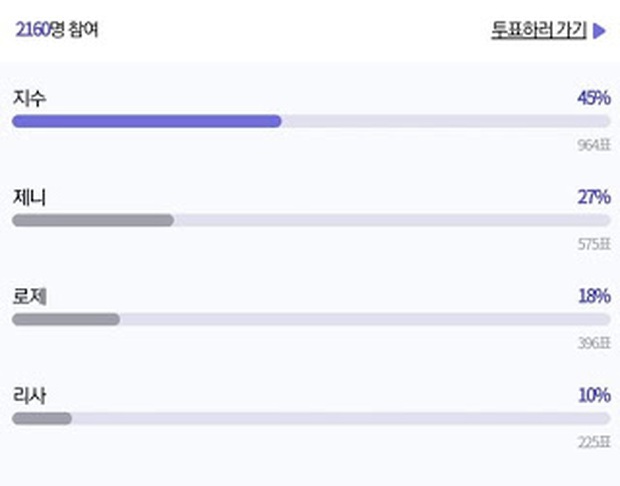Click the 2160명 참여 participant count
The image size is (620, 486).
coord(57,30)
